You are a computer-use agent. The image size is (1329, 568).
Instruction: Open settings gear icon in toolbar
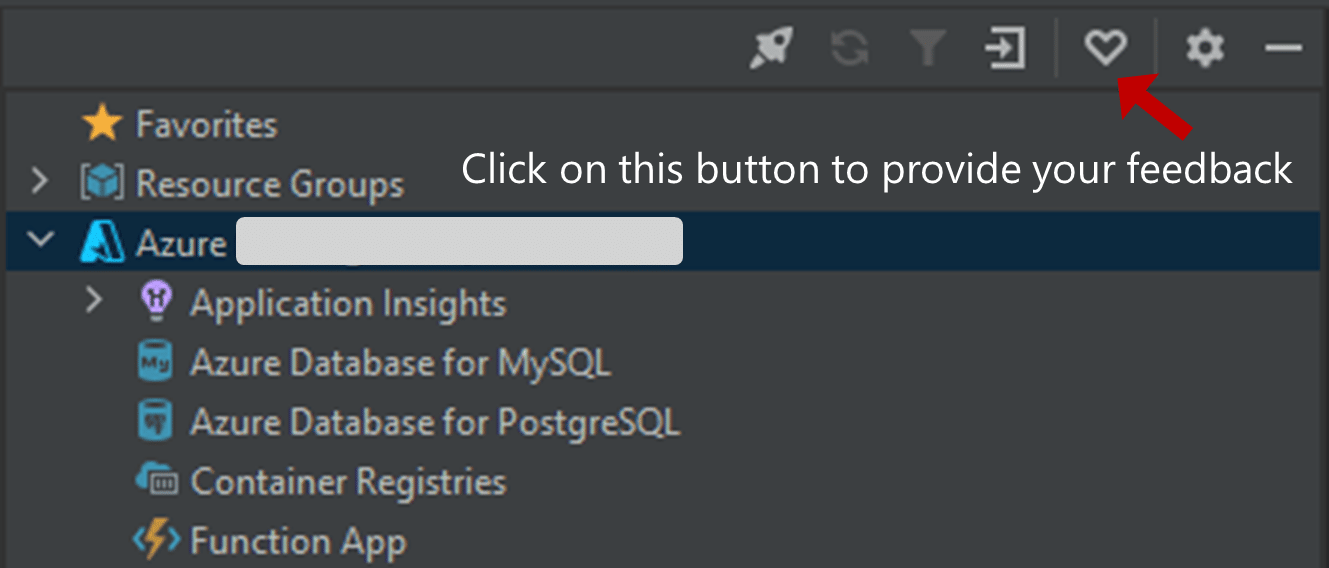[1204, 48]
